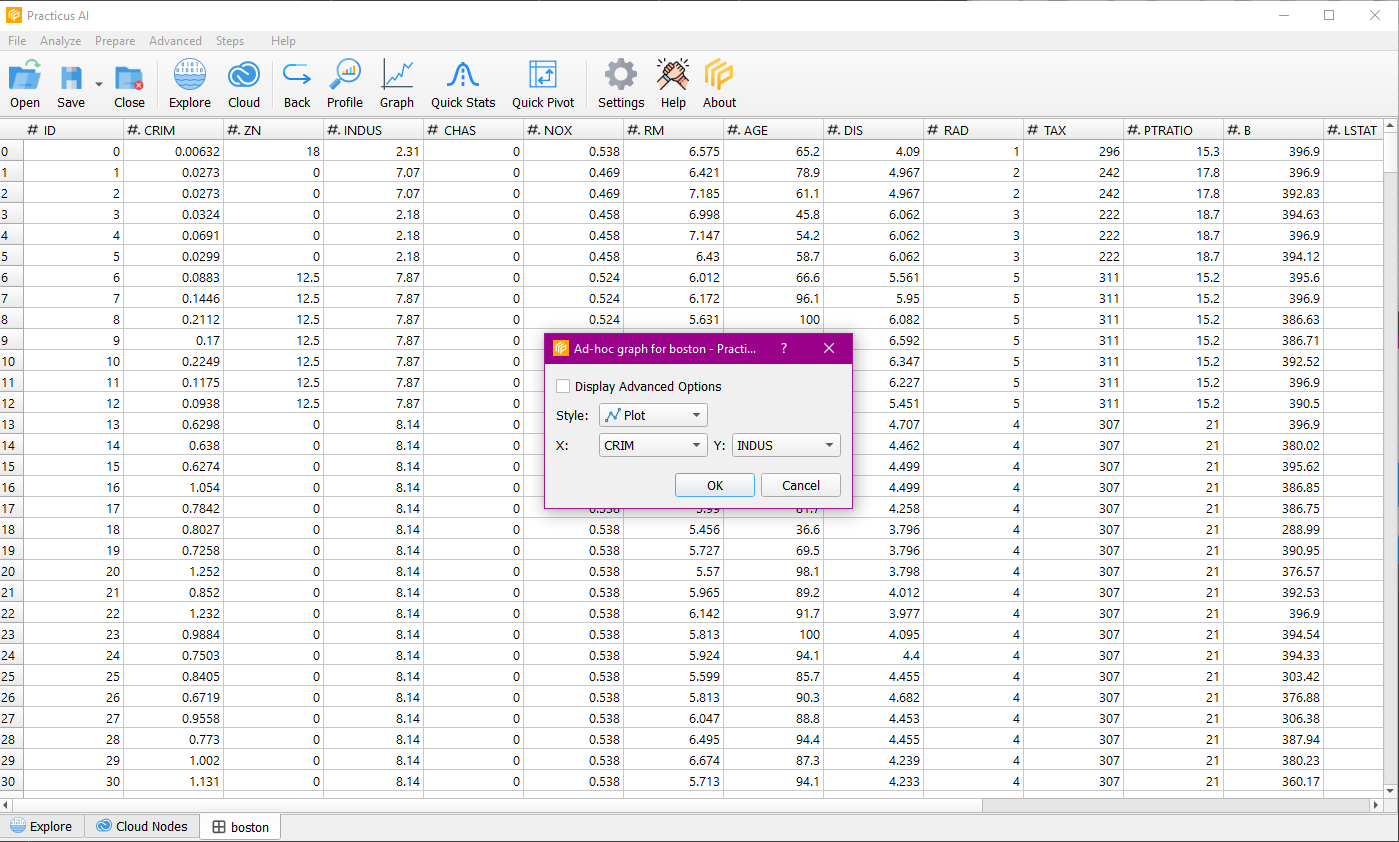Click the About icon
Screen dimensions: 1399x842
click(x=719, y=84)
